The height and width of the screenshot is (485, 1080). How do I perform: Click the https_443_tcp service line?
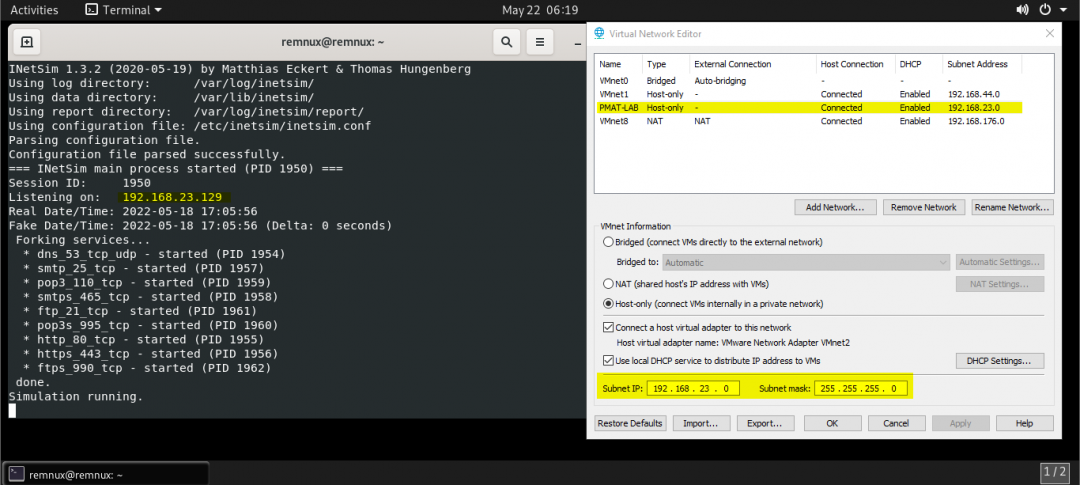(x=150, y=354)
